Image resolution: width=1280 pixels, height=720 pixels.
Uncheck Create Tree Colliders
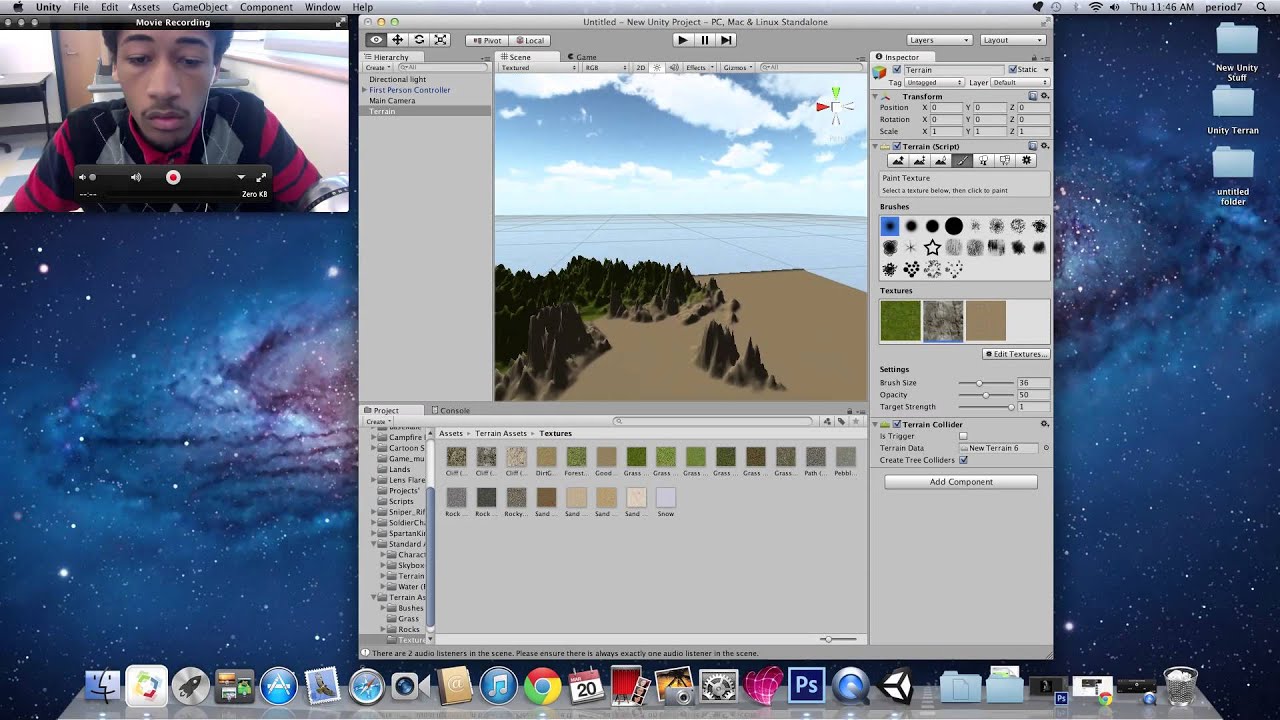click(963, 460)
